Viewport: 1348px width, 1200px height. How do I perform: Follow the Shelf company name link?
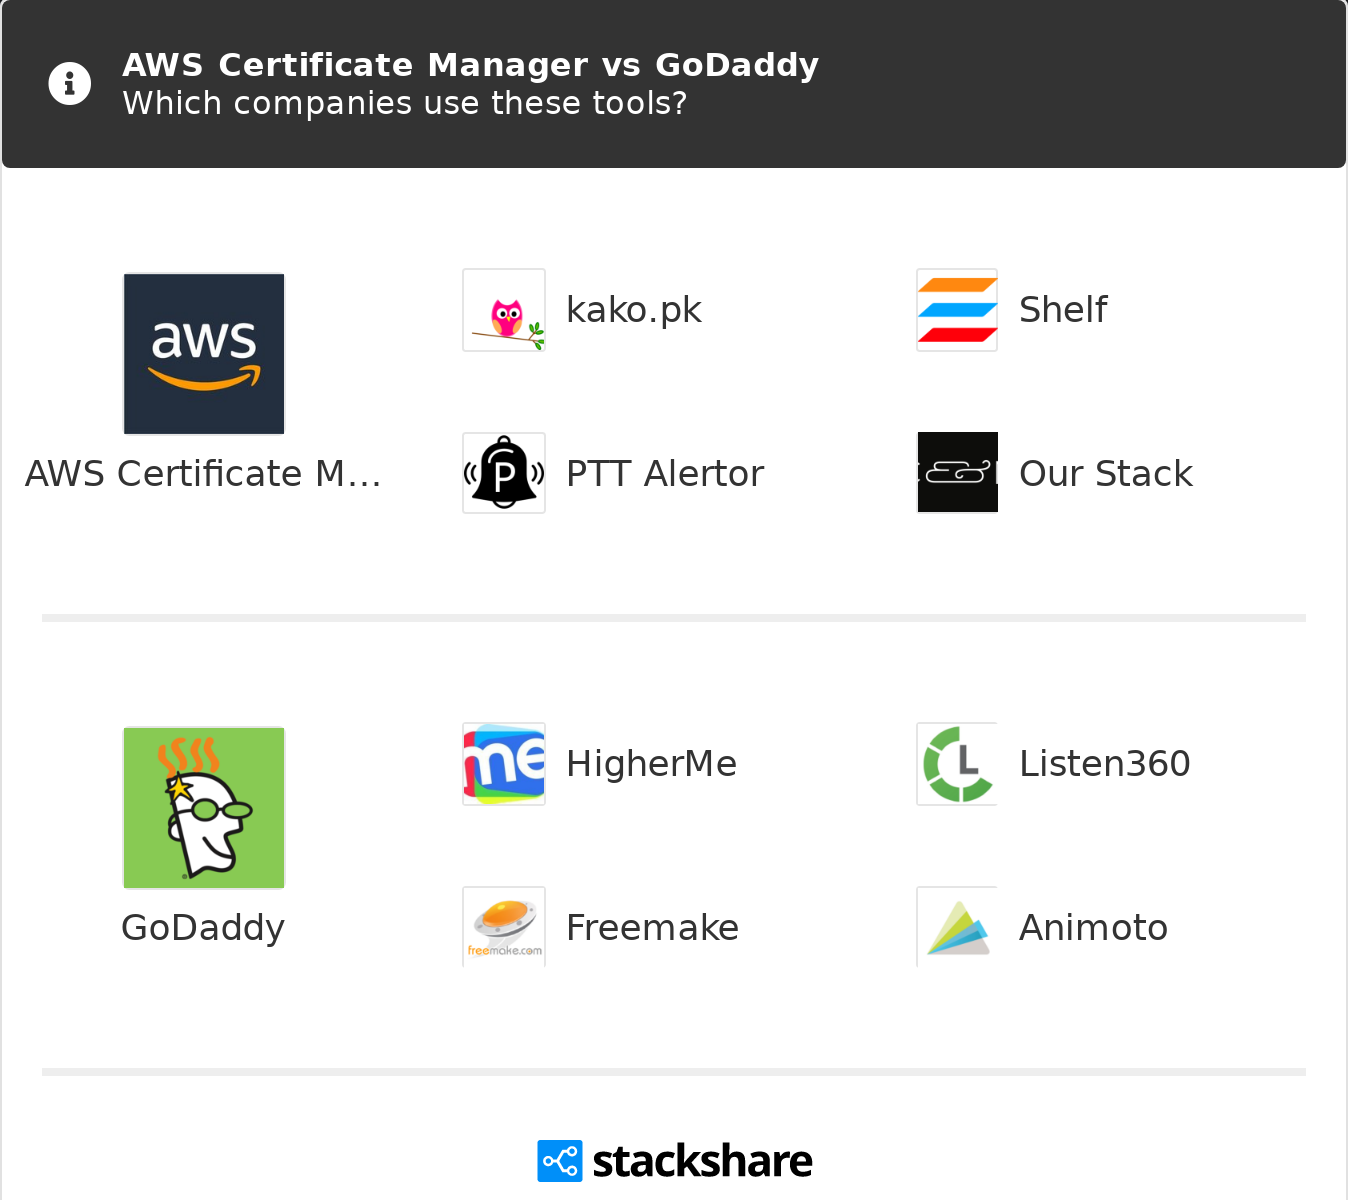pos(1063,310)
